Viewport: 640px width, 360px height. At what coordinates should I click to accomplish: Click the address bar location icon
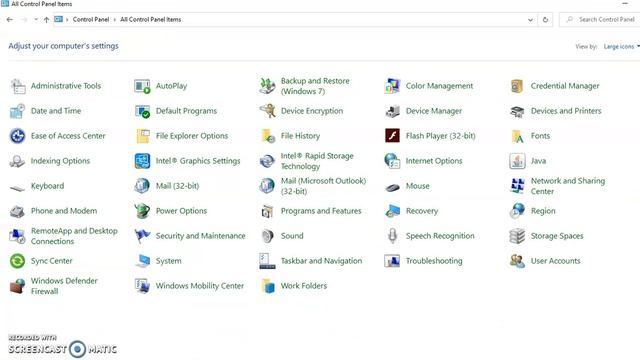(x=59, y=19)
